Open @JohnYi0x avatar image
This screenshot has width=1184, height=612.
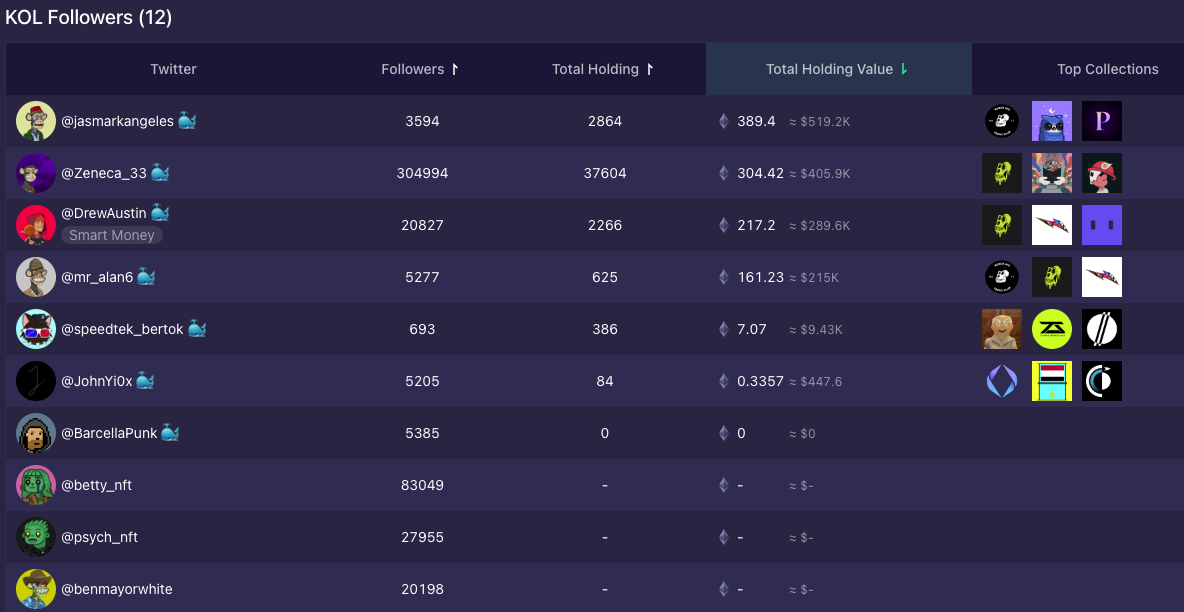pos(36,382)
